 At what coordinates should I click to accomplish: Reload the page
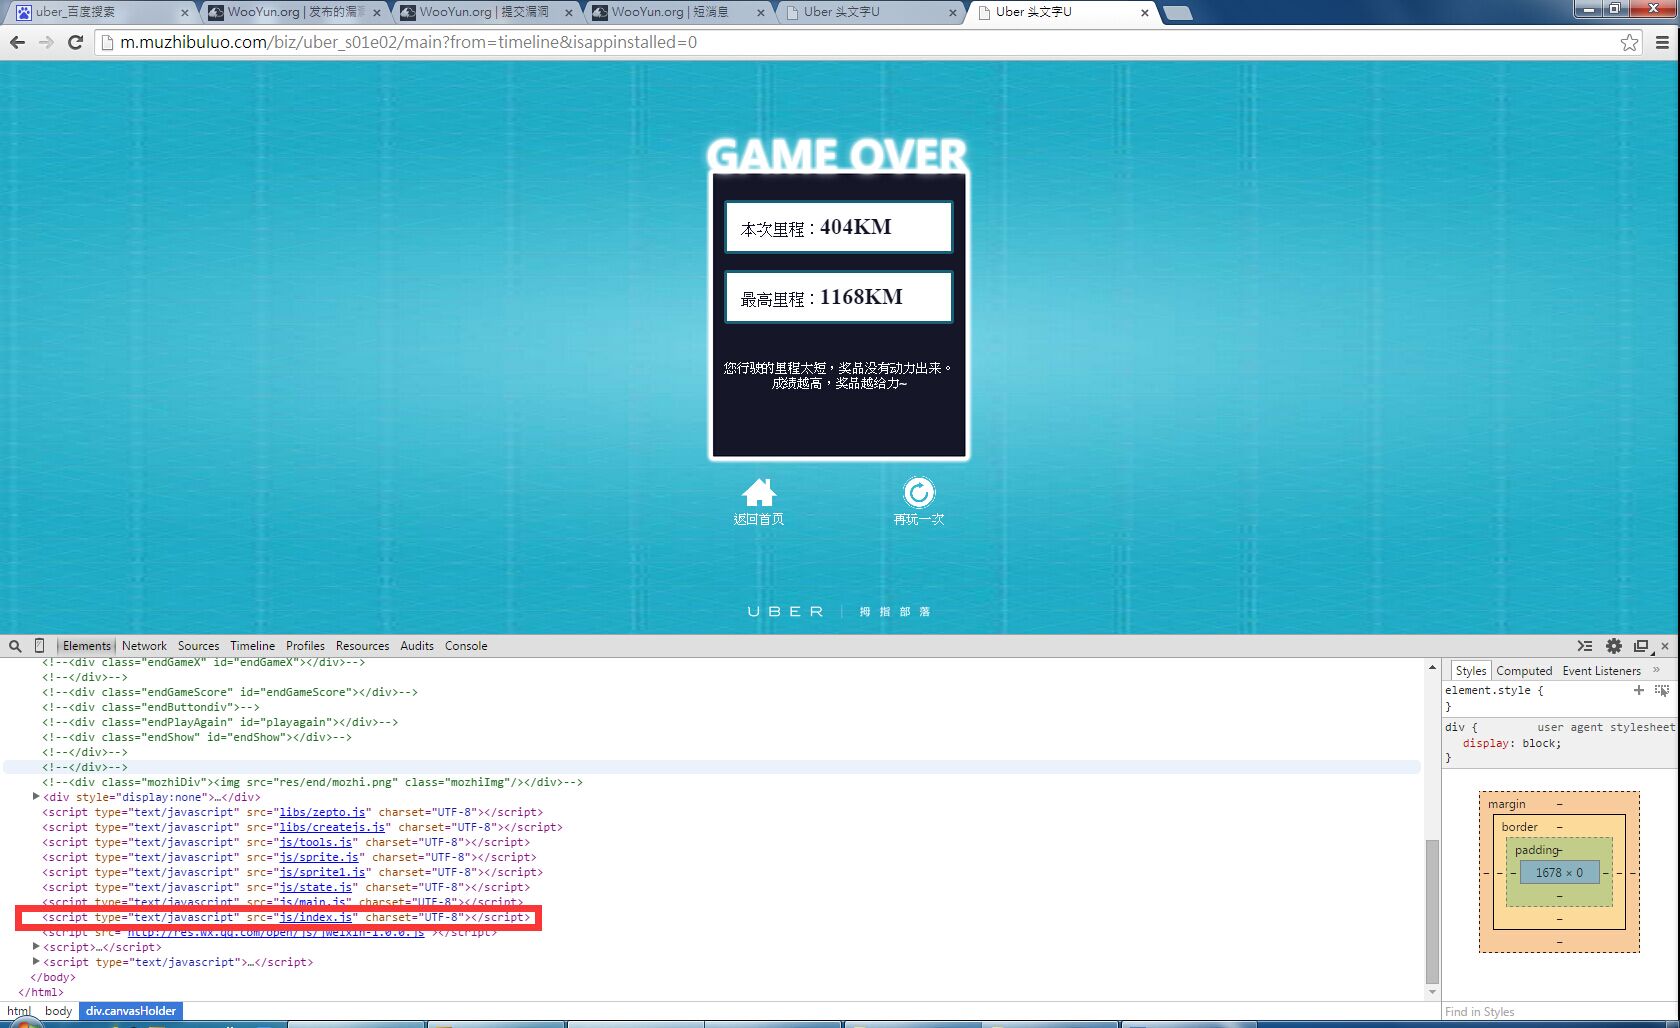(75, 42)
